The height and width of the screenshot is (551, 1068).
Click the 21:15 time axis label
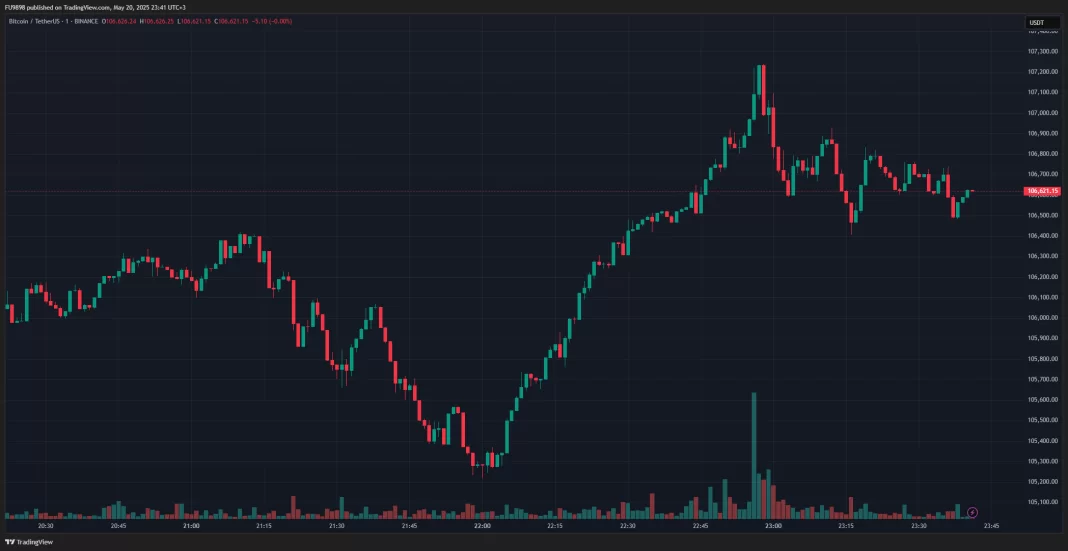264,525
